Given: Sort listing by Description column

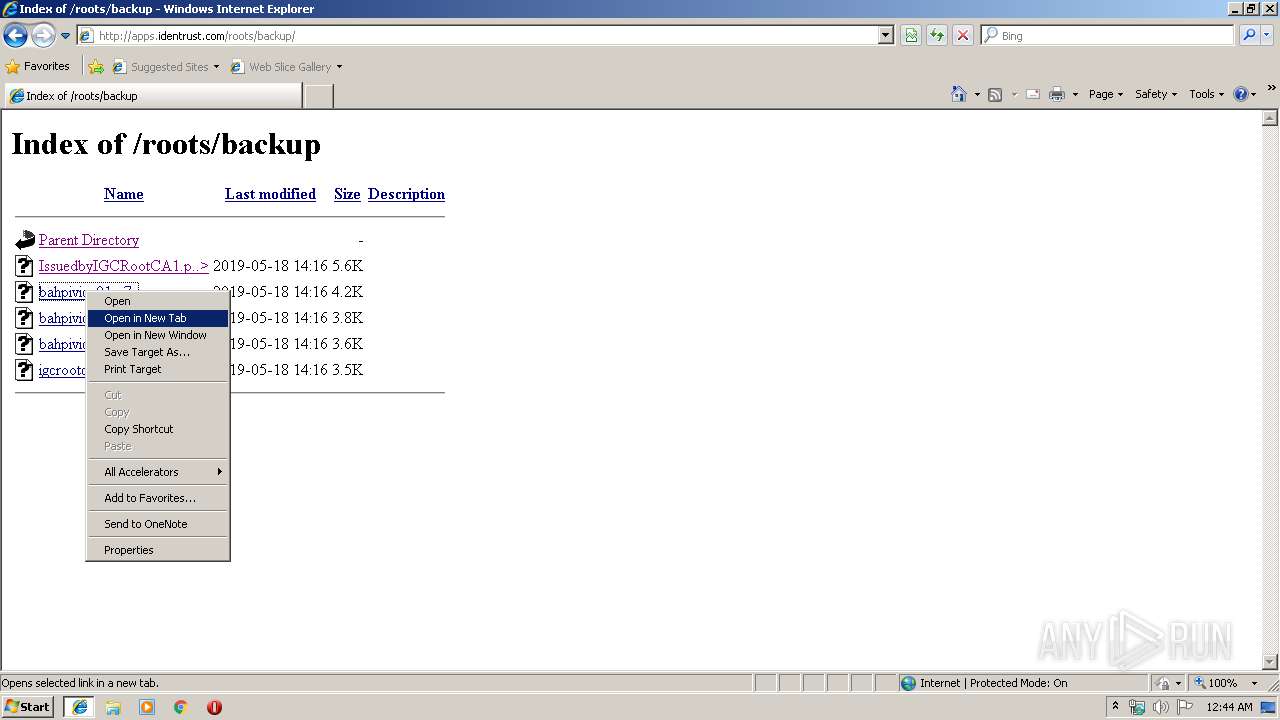Looking at the screenshot, I should pos(406,194).
